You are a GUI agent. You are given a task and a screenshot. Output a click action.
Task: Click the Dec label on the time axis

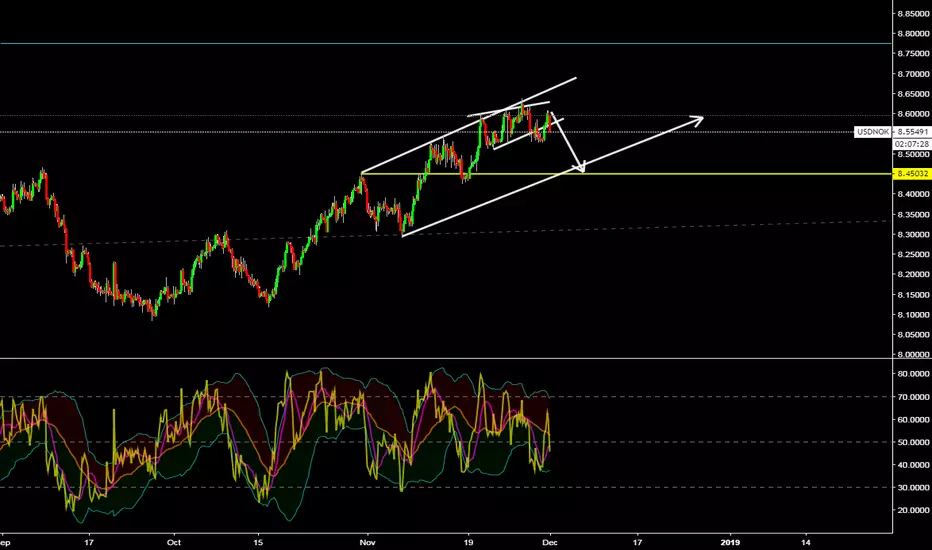point(550,542)
